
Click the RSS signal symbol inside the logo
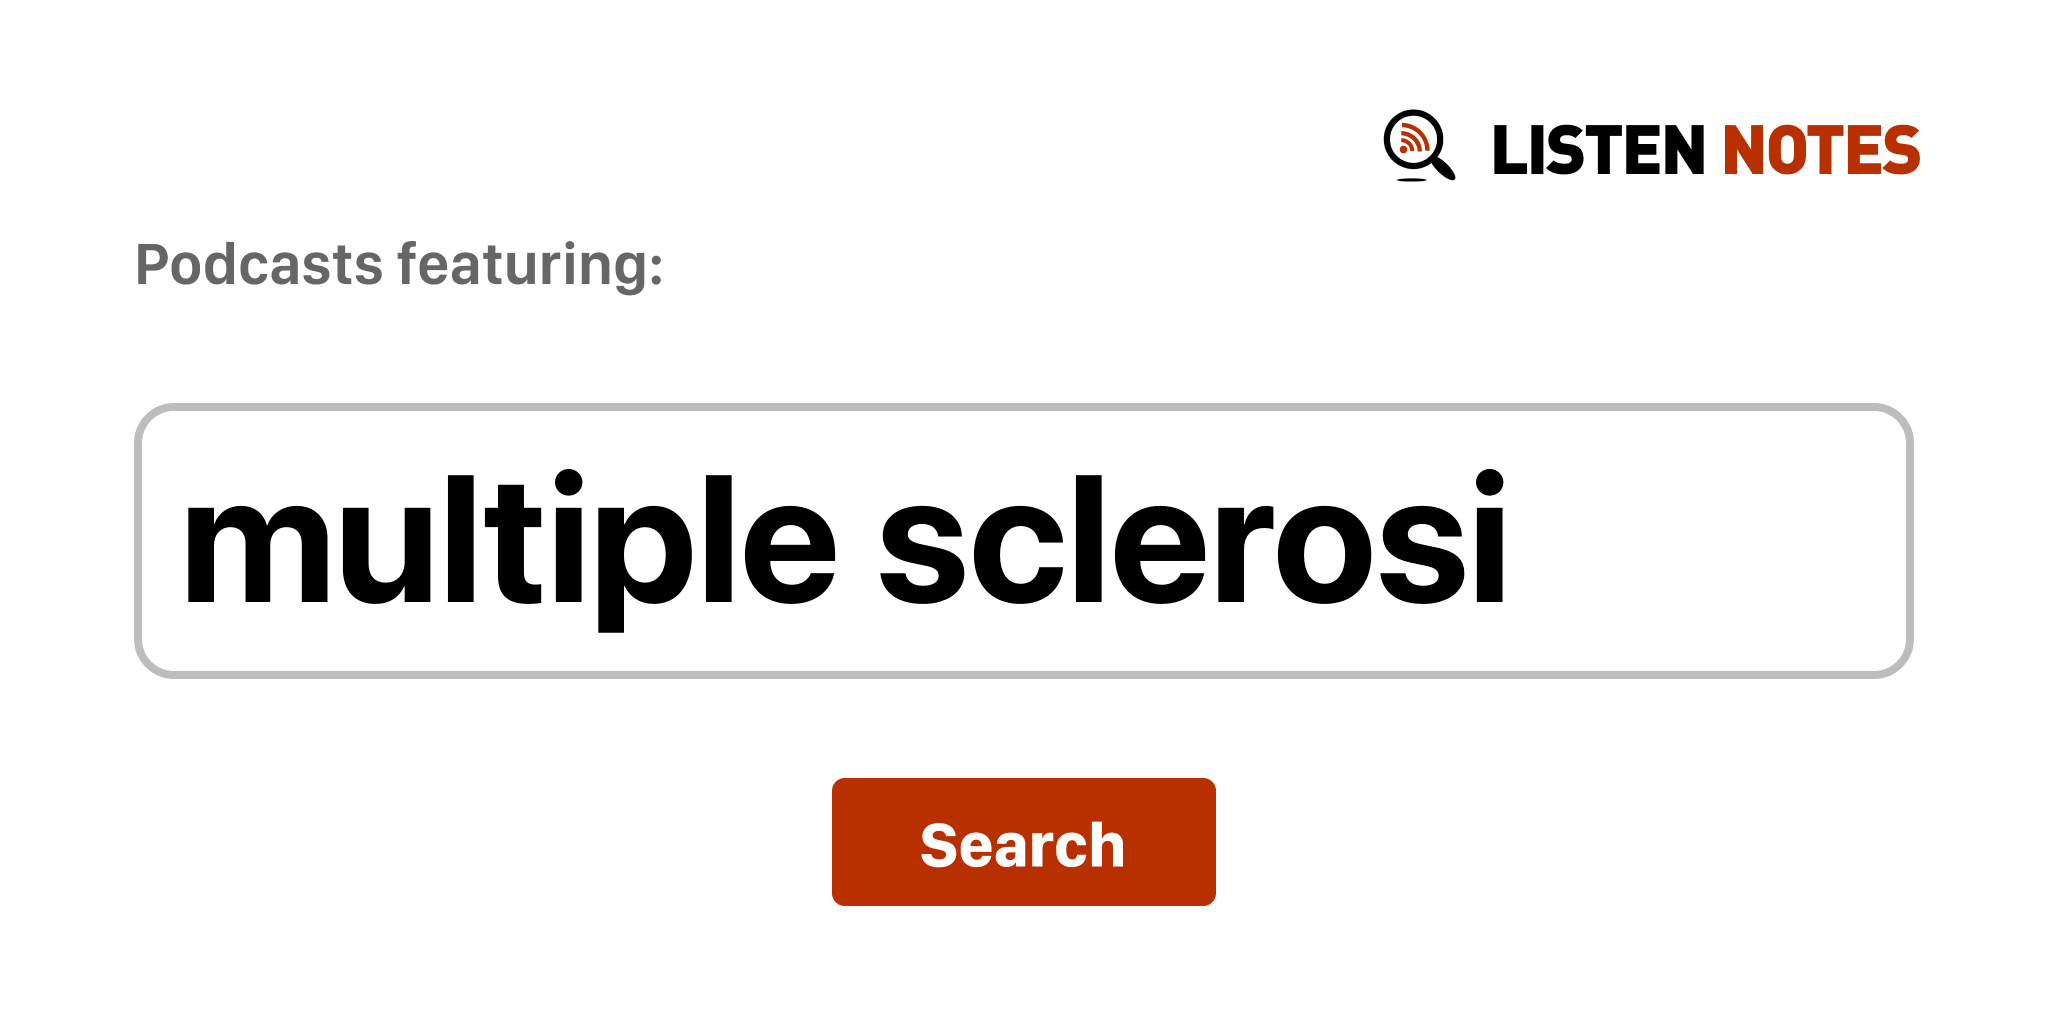click(1412, 140)
